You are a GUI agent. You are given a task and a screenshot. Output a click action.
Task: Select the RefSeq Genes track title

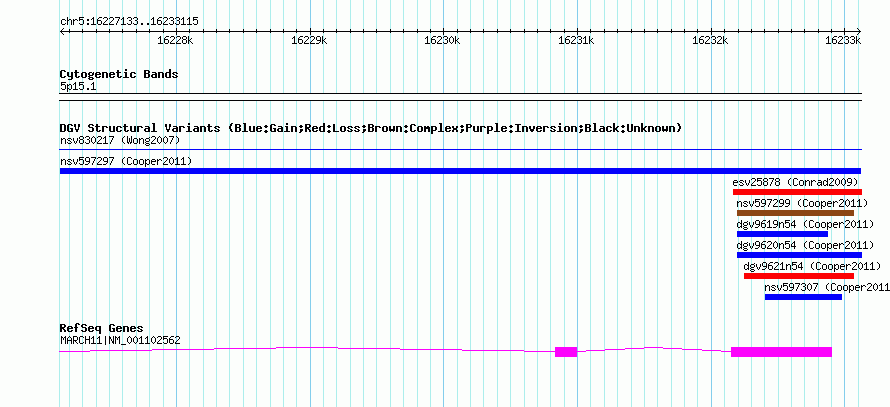click(x=102, y=329)
